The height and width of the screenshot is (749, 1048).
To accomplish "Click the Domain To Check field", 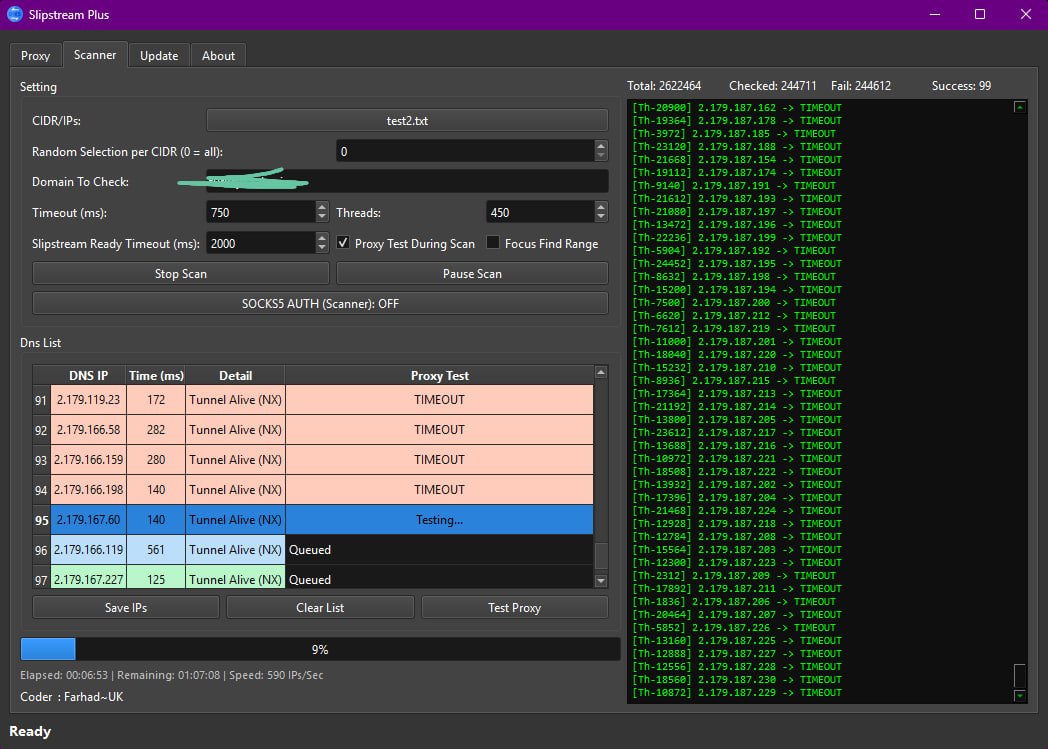I will pyautogui.click(x=407, y=181).
